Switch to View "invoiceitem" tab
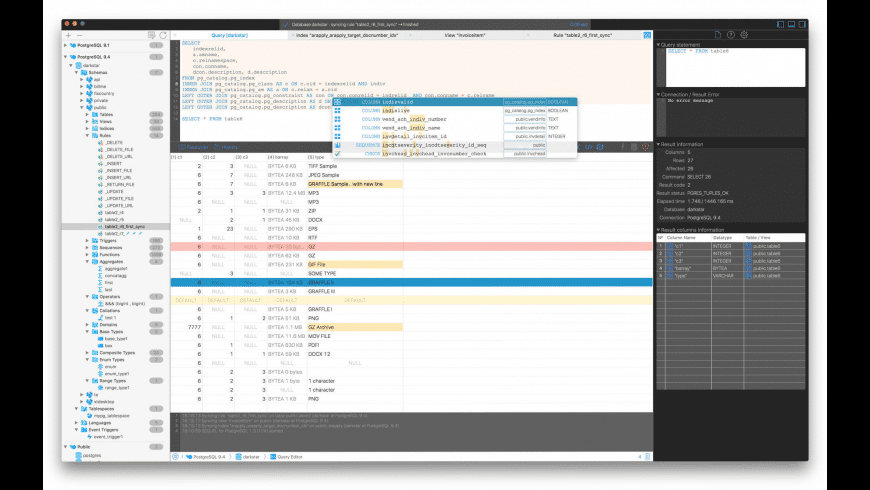The image size is (870, 490). click(x=465, y=35)
